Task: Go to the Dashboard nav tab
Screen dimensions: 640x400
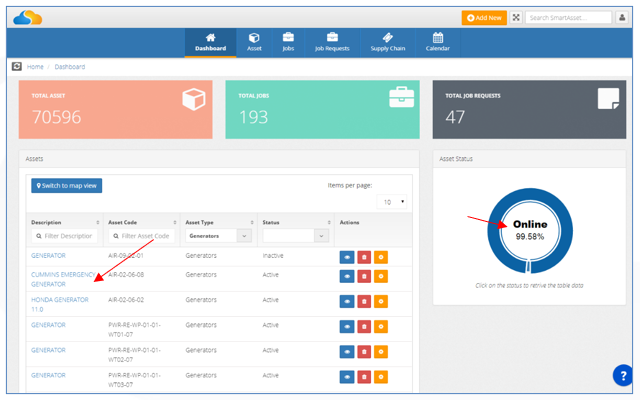Action: 211,43
